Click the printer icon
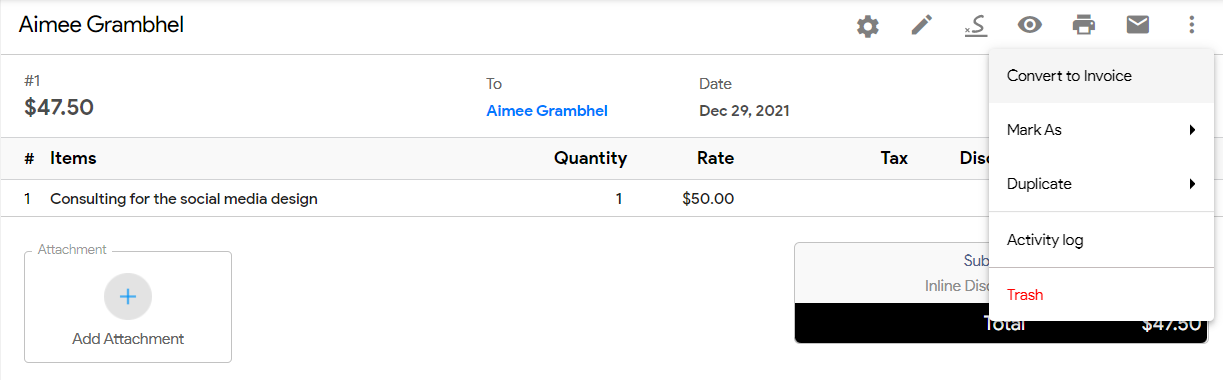The width and height of the screenshot is (1223, 380). point(1084,25)
